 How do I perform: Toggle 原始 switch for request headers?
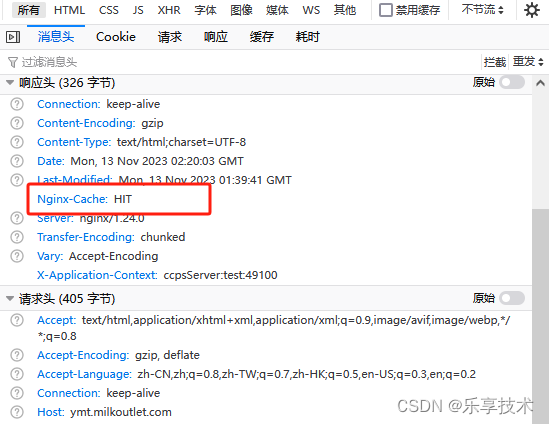tap(512, 298)
